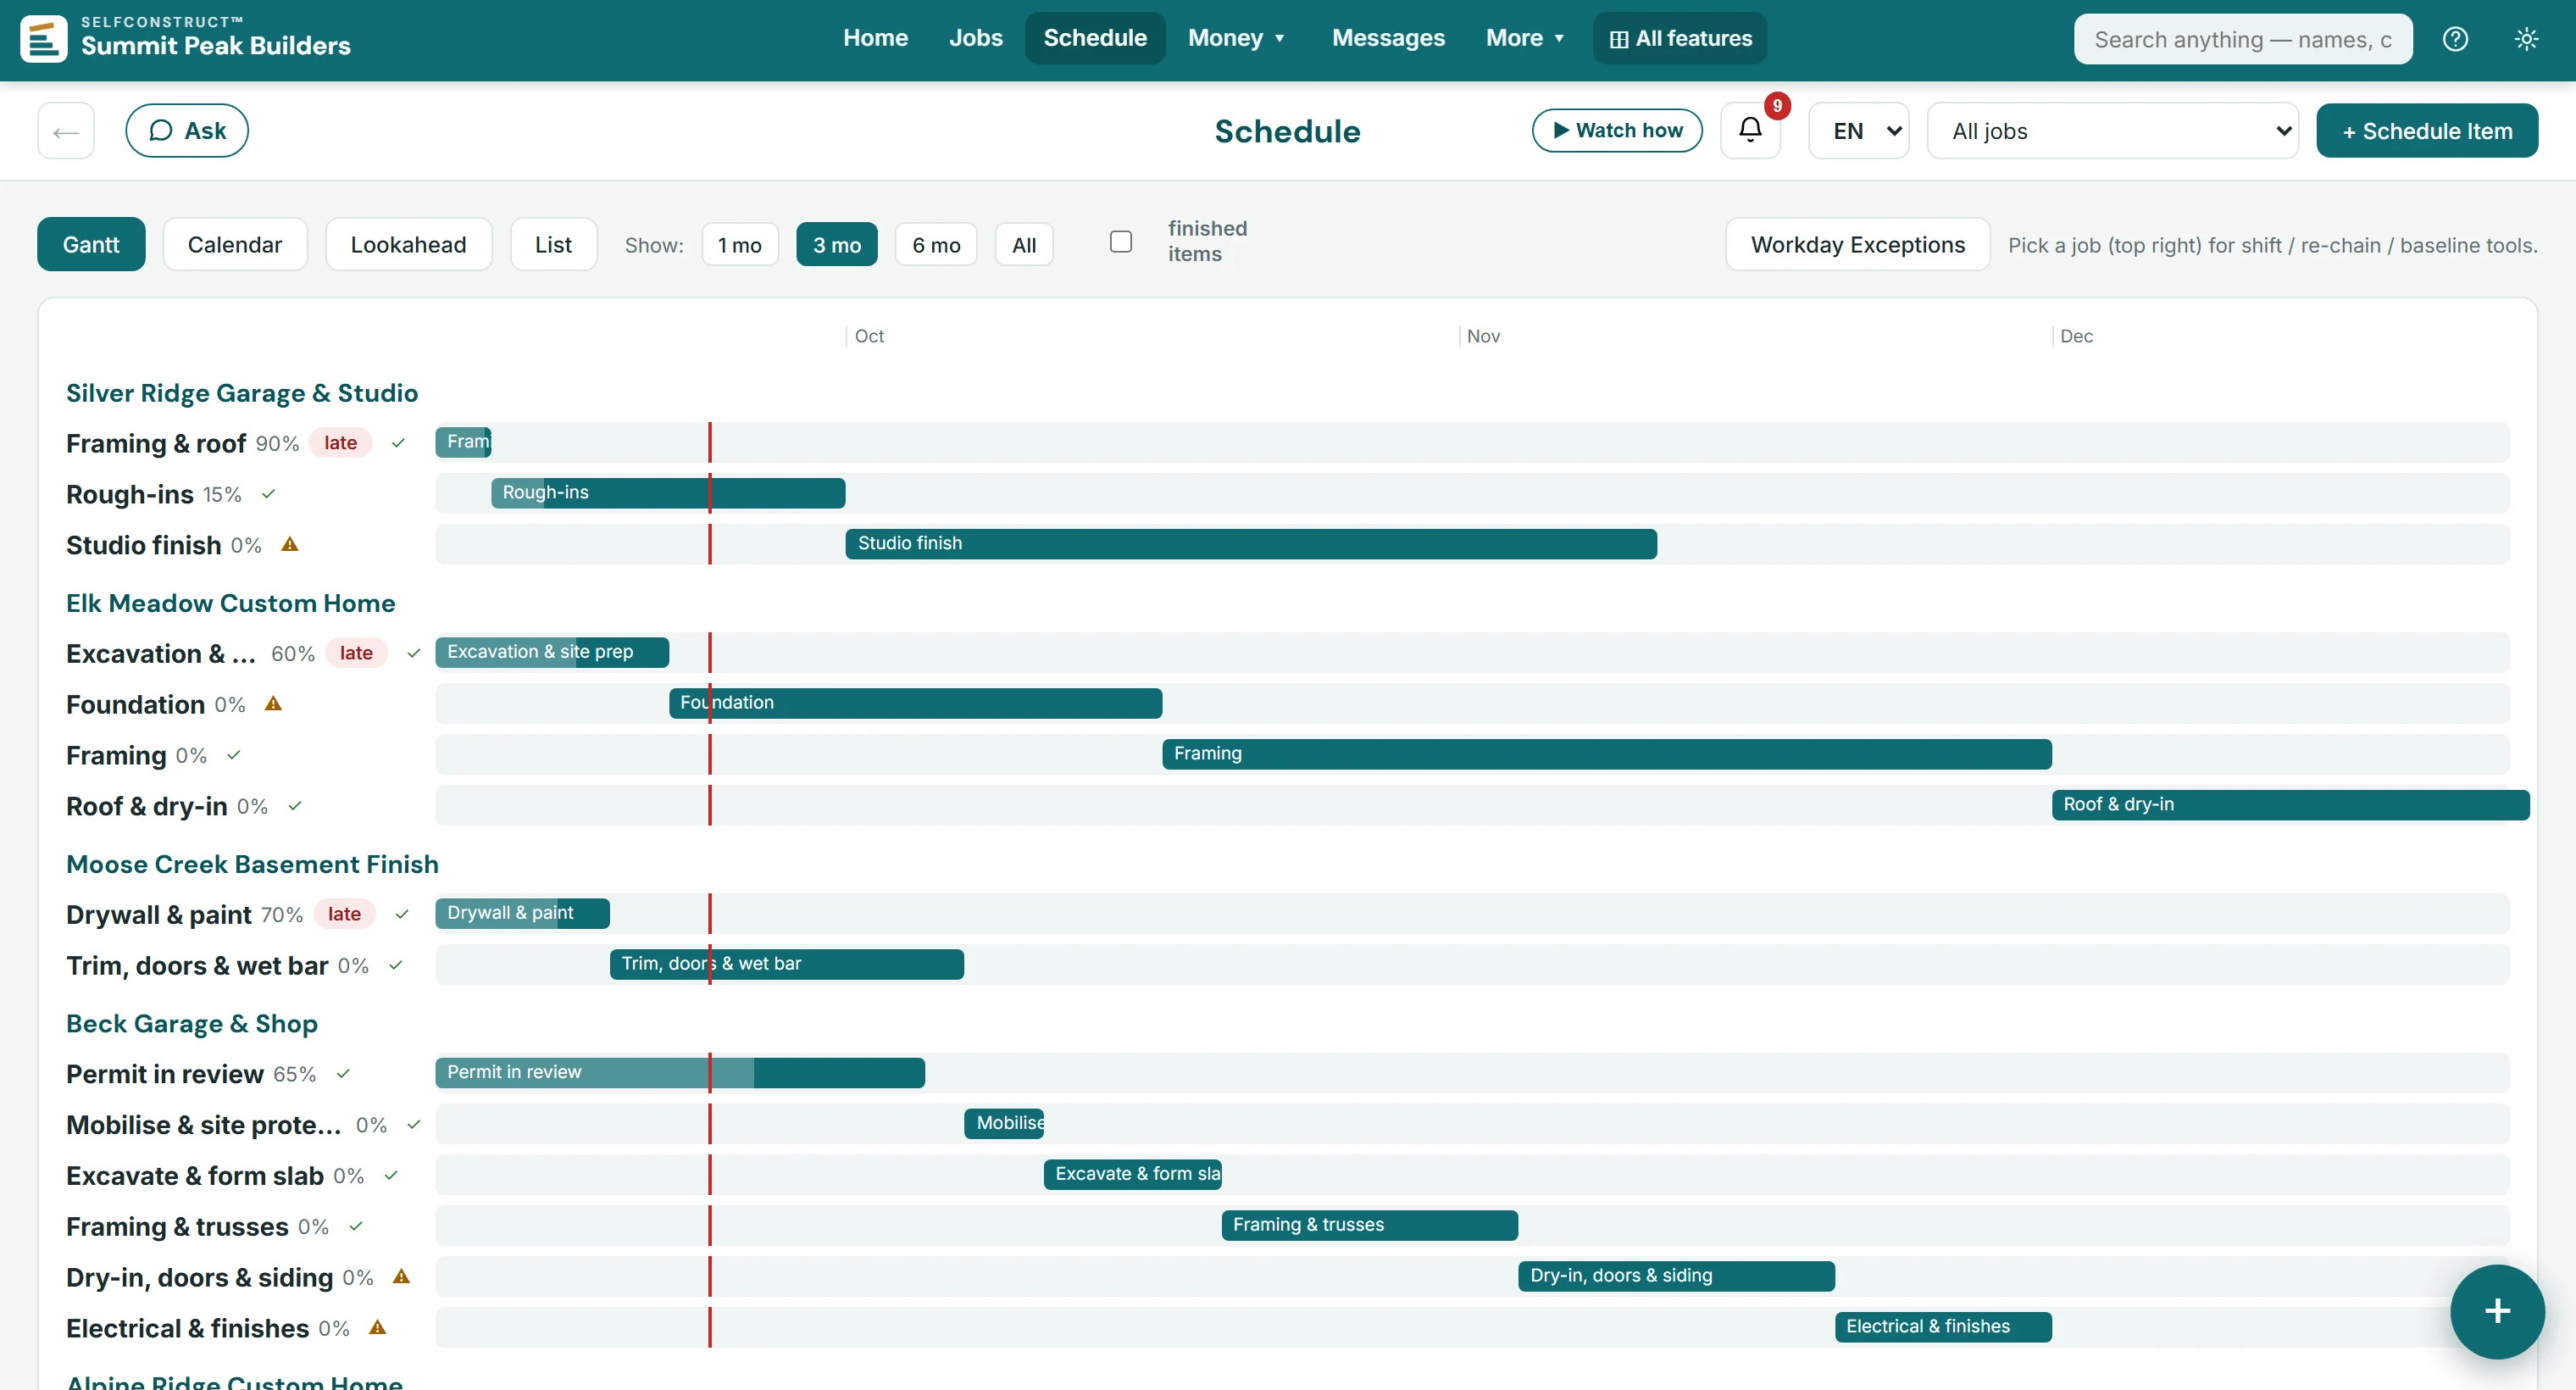Open Messages in top navigation

pos(1388,38)
